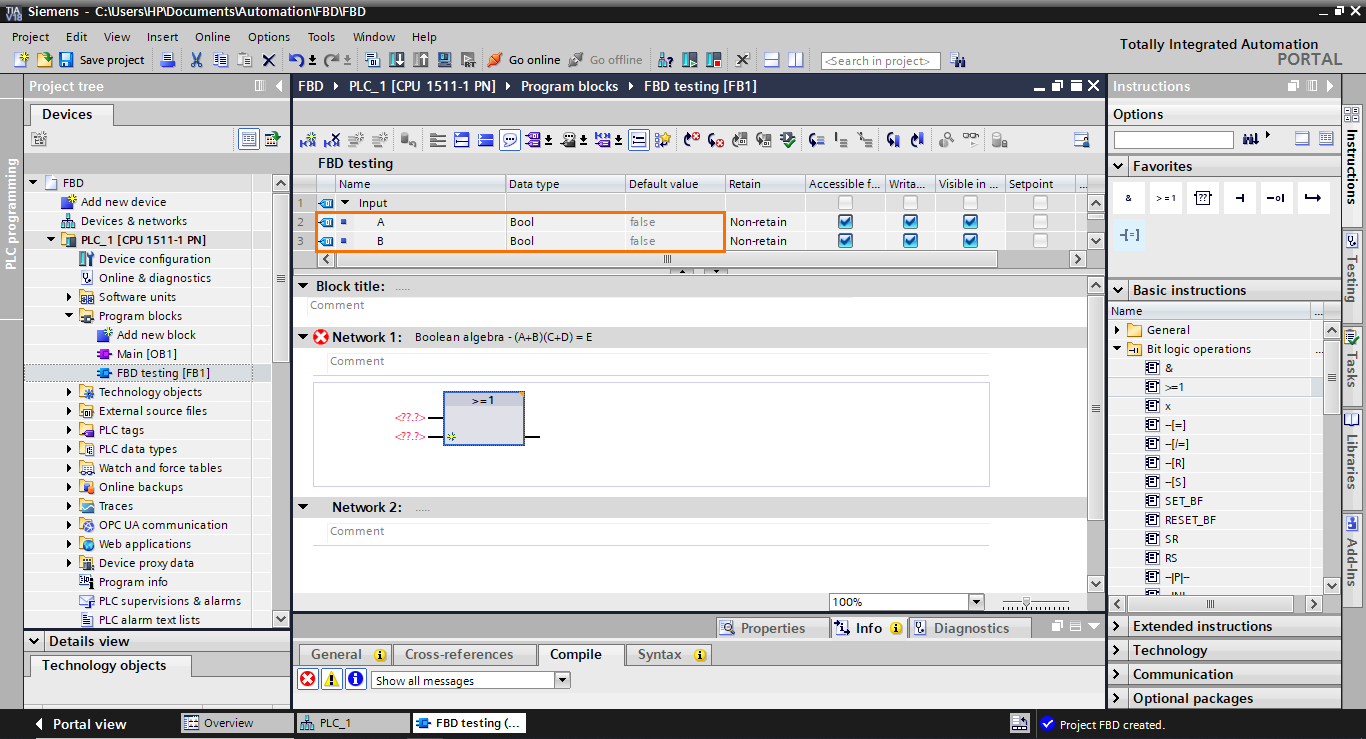Viewport: 1366px width, 739px height.
Task: Click inside the Search in project field
Action: [x=880, y=60]
